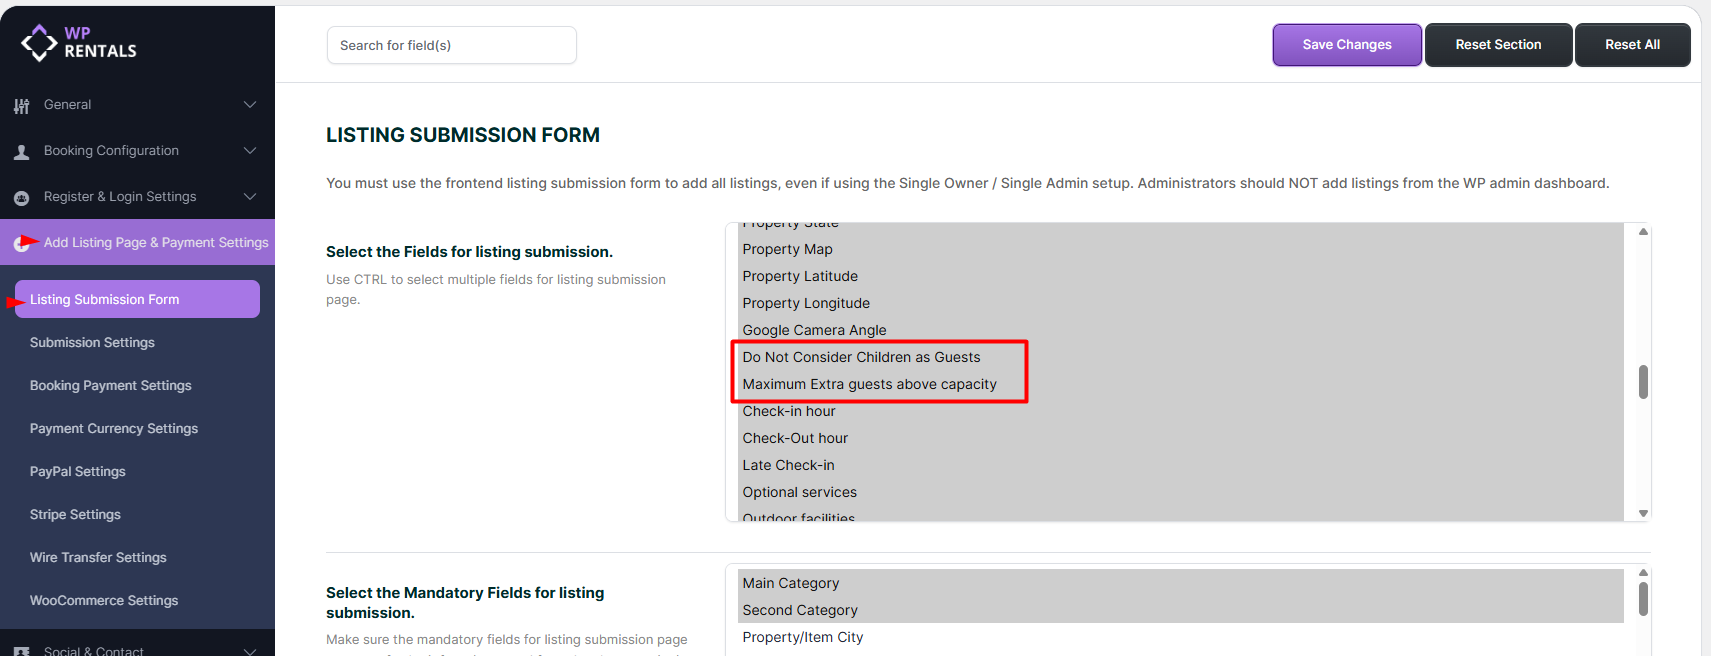Select 'Do Not Consider Children as Guests' option
The width and height of the screenshot is (1711, 656).
[x=861, y=358]
